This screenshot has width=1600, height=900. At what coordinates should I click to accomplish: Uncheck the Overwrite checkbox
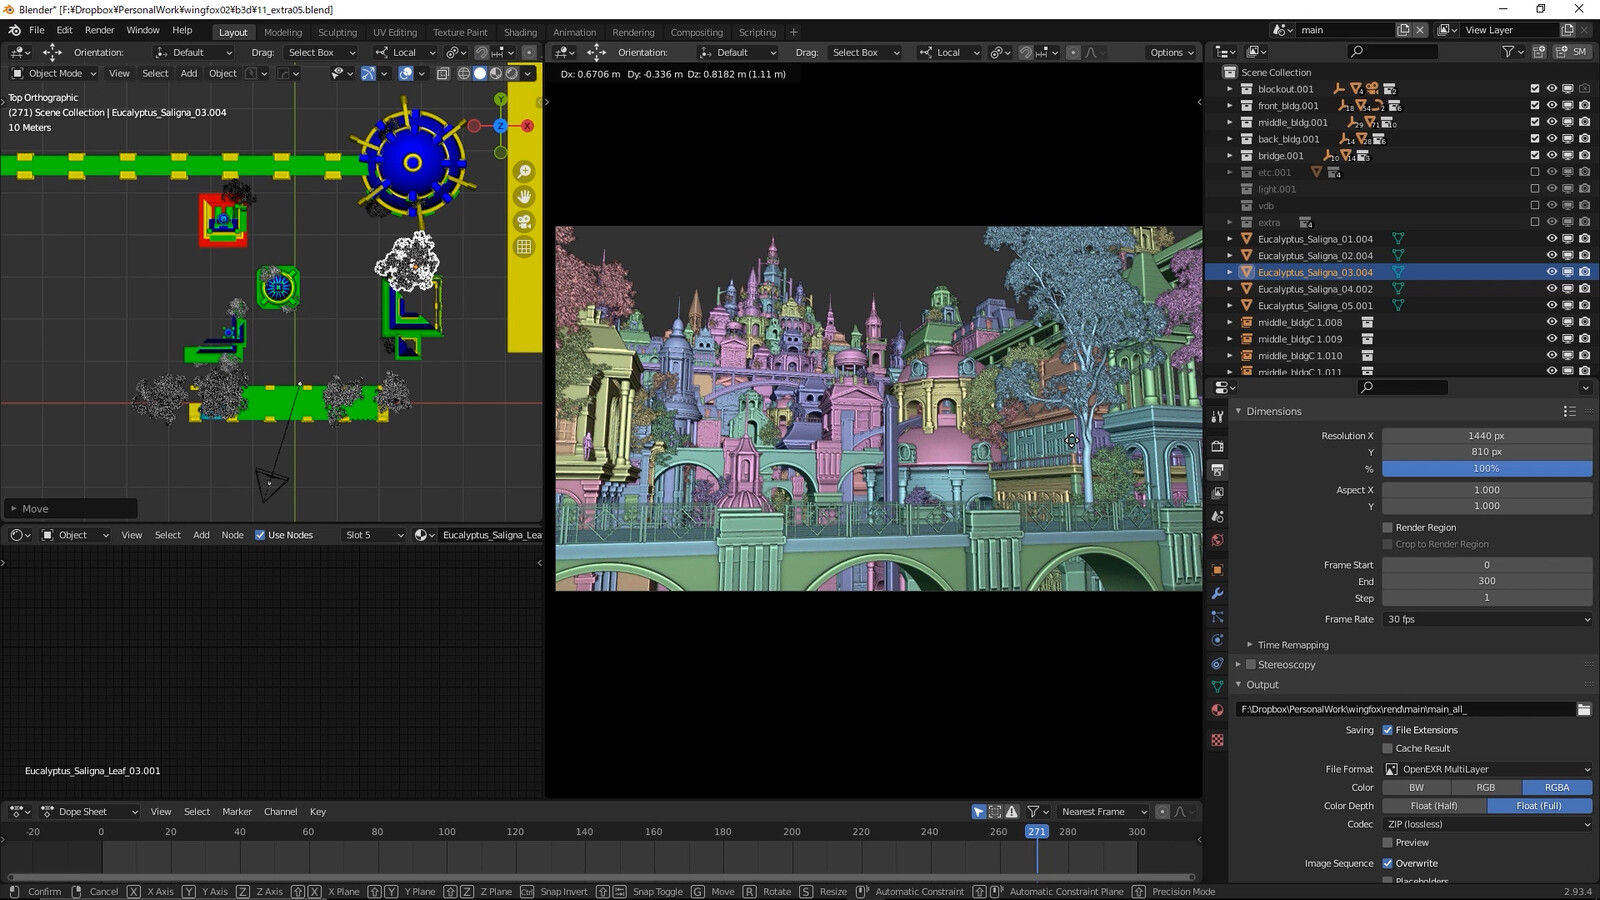(1388, 863)
